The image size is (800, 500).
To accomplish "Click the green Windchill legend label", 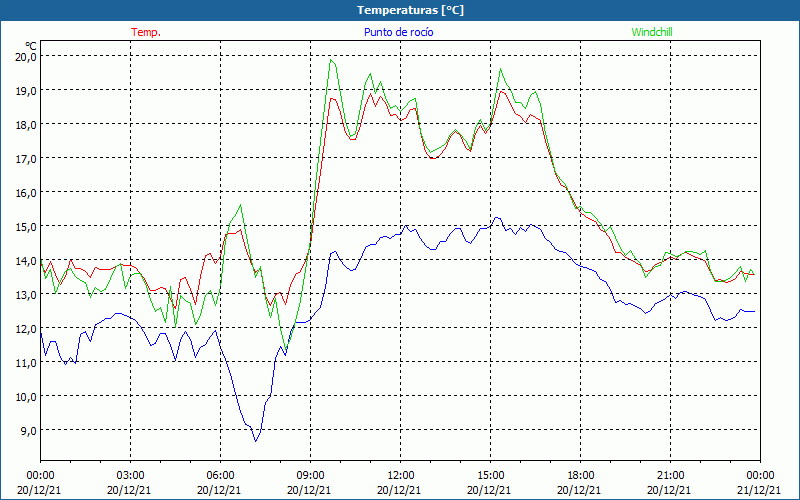I will click(652, 32).
